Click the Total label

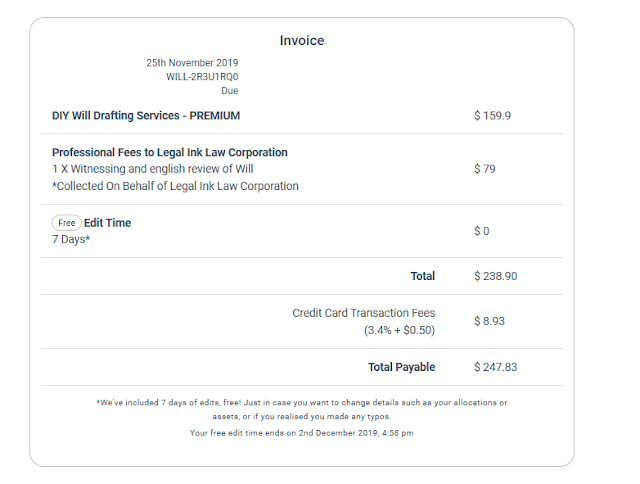click(x=422, y=276)
